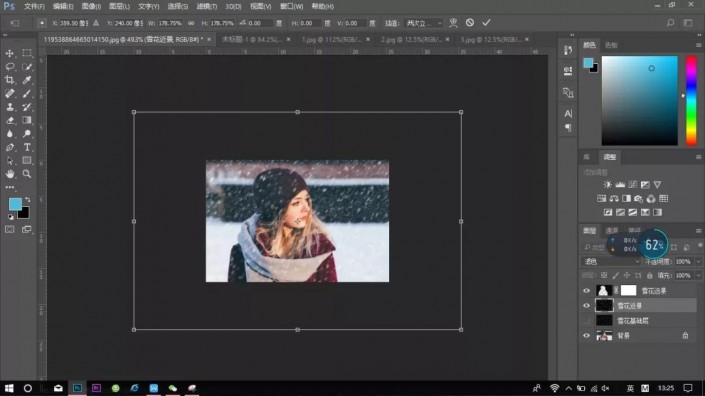Open the layer blend mode dropdown
This screenshot has width=705, height=396.
point(611,262)
